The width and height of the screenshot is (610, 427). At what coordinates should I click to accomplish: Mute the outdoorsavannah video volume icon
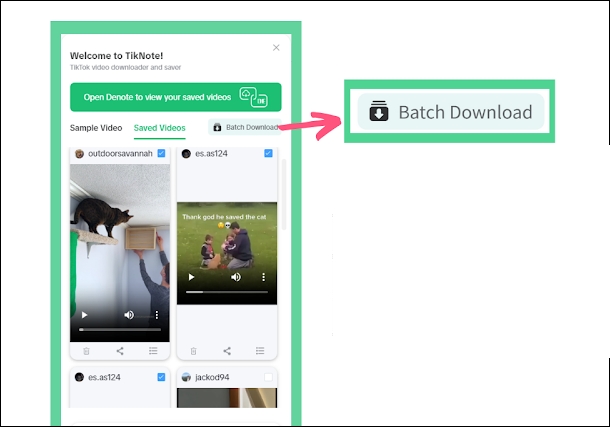[x=129, y=315]
